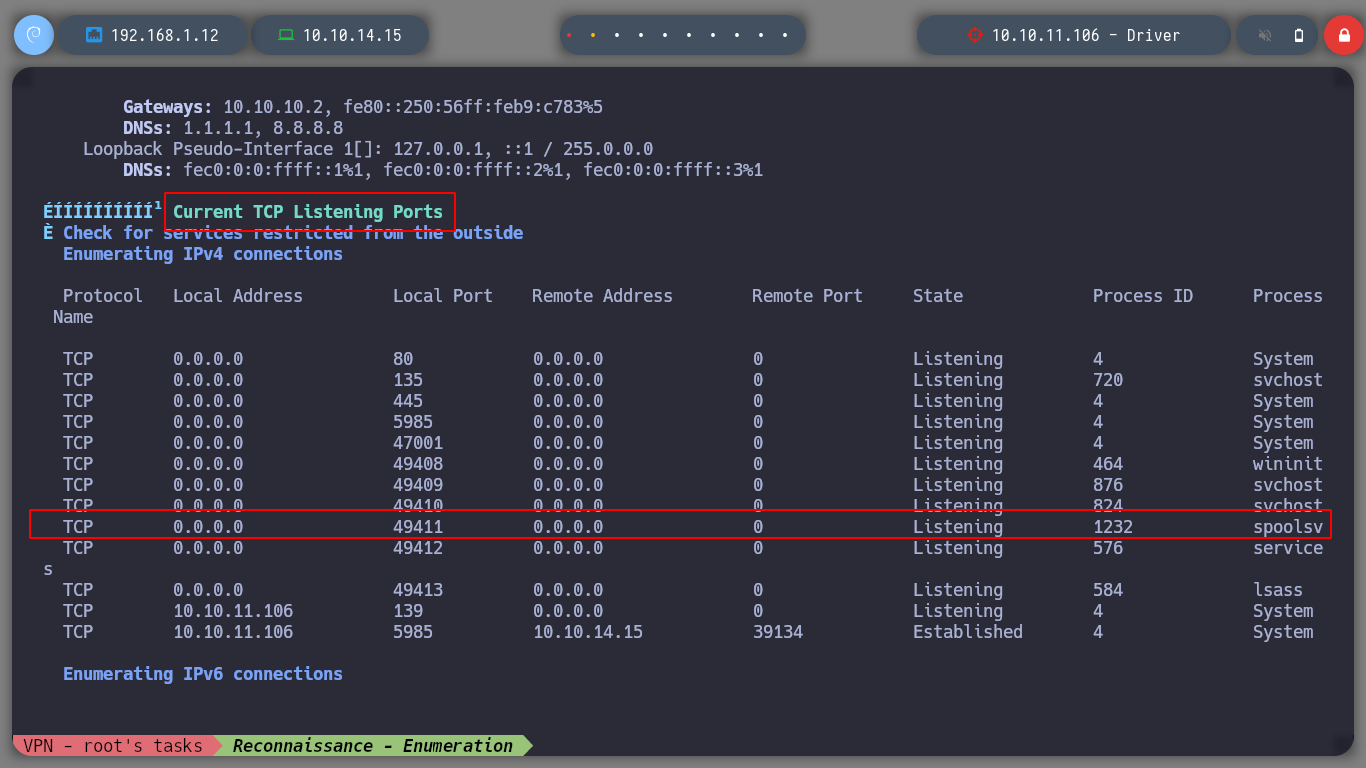Click process ID 876 in the table
Screen dimensions: 1366x768
1108,485
